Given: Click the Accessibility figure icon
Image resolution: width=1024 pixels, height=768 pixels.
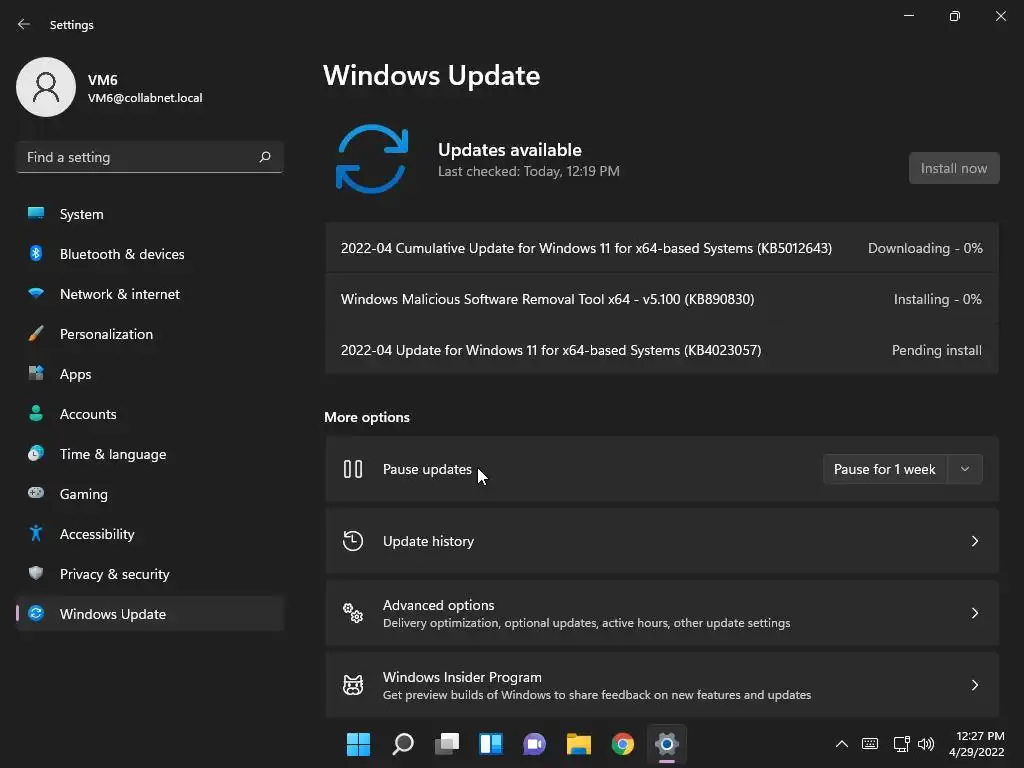Looking at the screenshot, I should [36, 533].
